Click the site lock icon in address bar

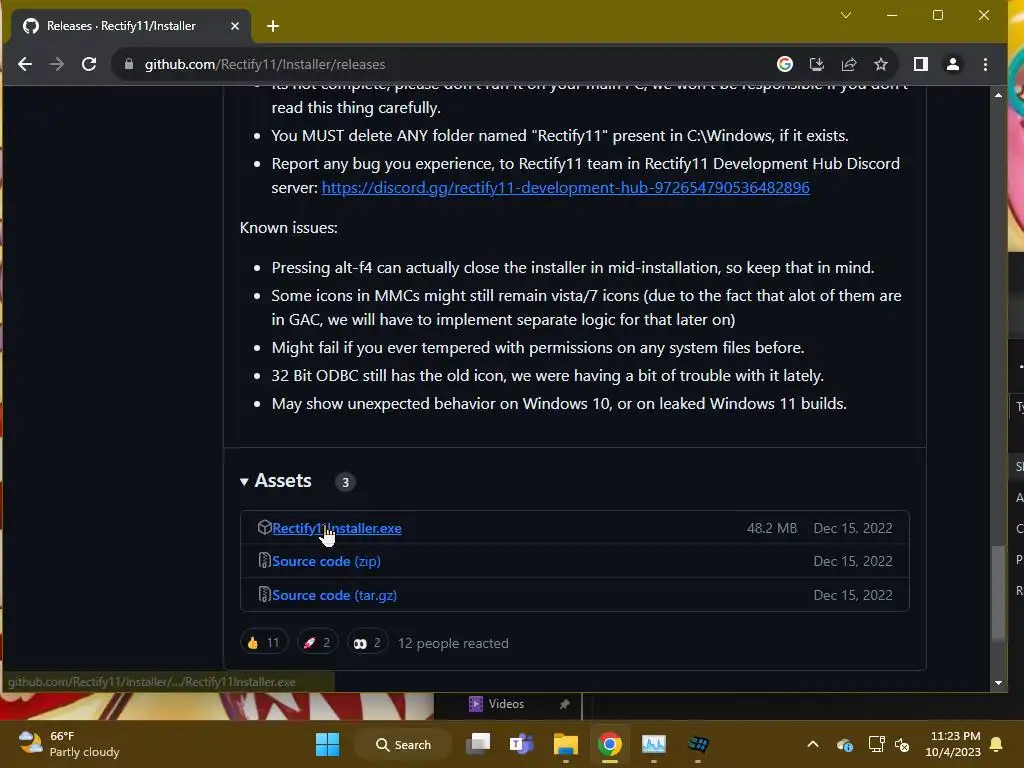pyautogui.click(x=129, y=64)
